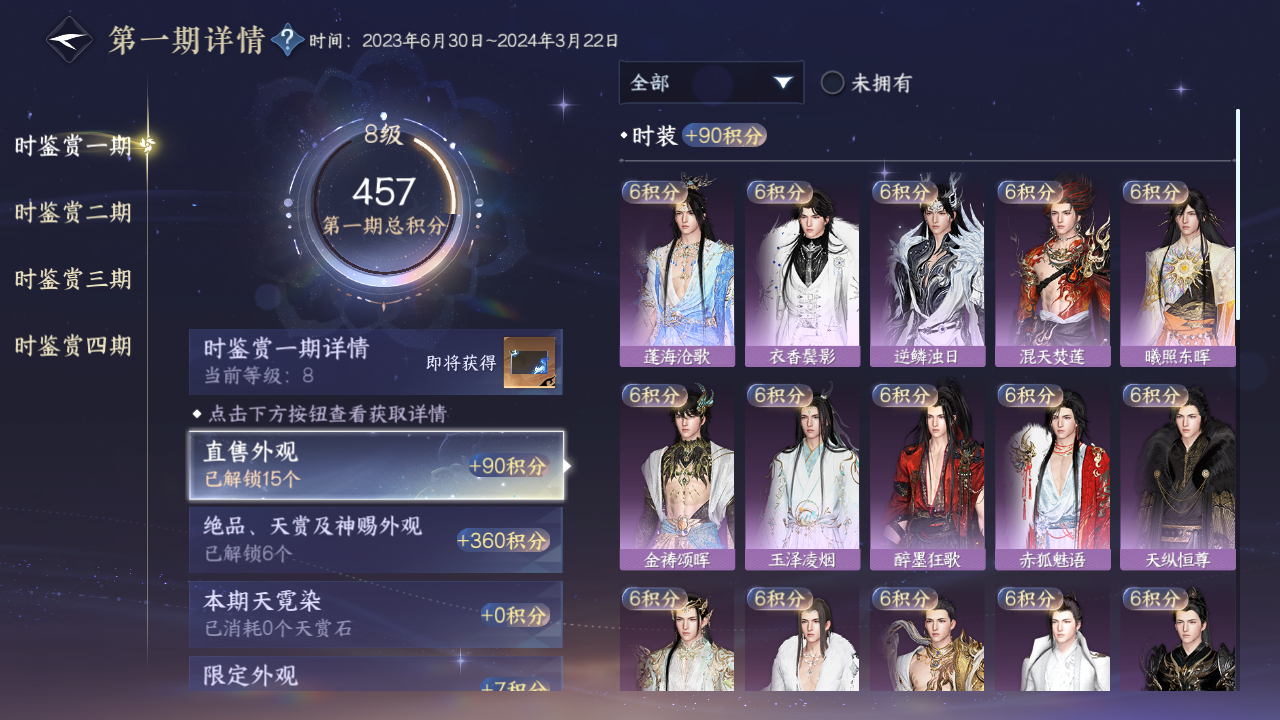Click the dropdown arrow beside 全部

pos(783,83)
